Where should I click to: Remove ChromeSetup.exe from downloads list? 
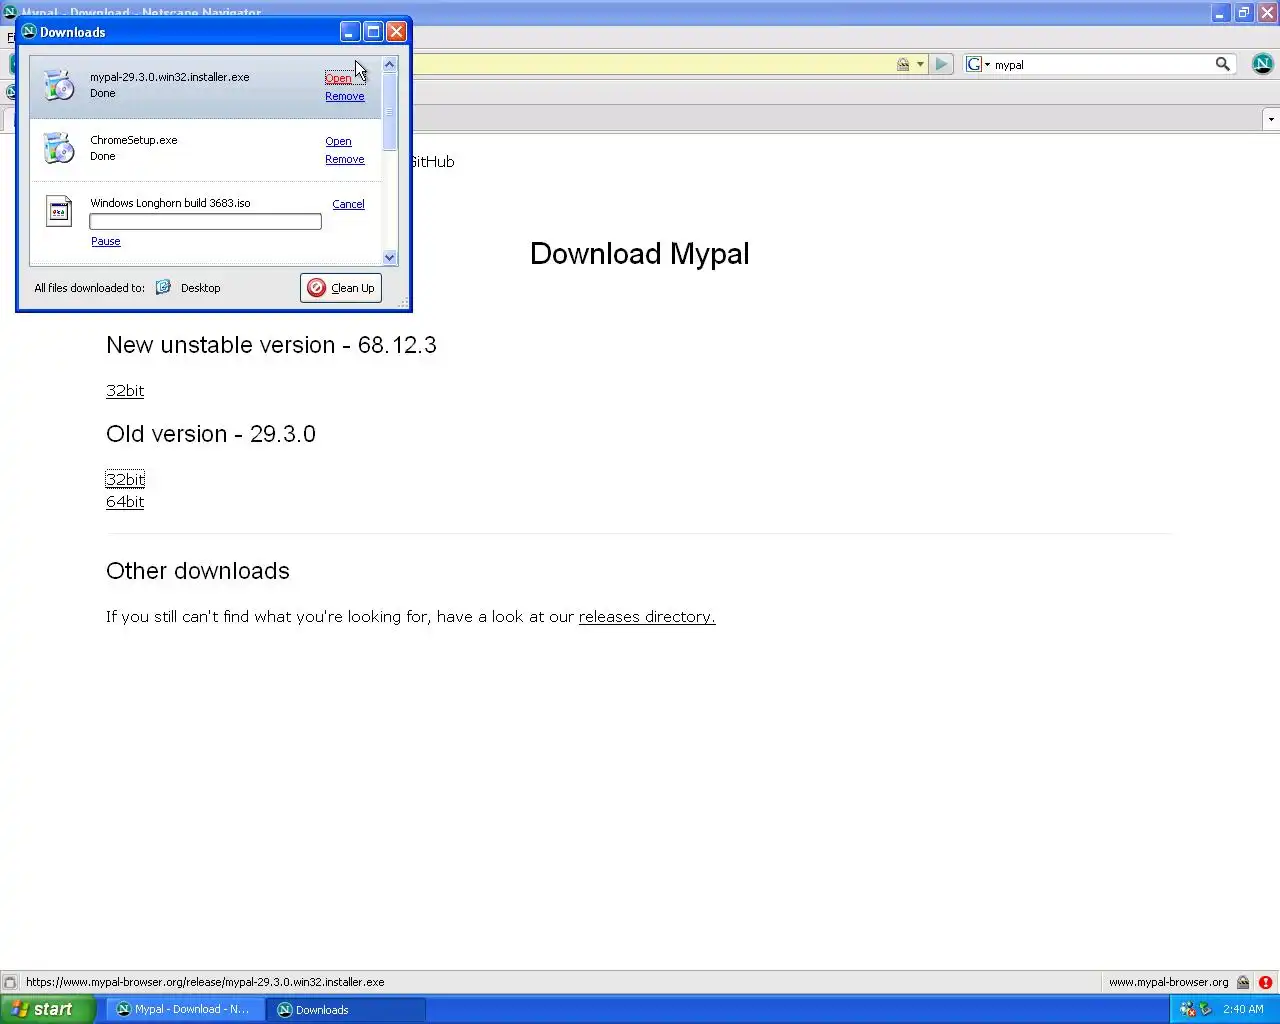(x=344, y=159)
